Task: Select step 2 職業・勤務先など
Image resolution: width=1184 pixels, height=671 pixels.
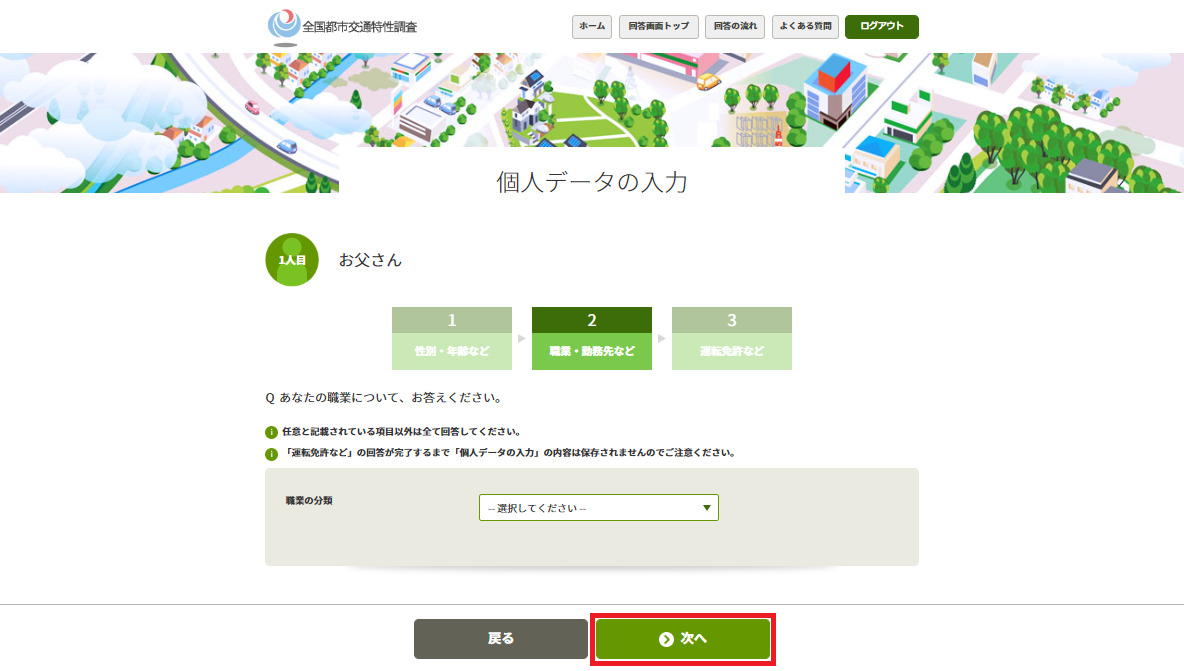Action: (592, 338)
